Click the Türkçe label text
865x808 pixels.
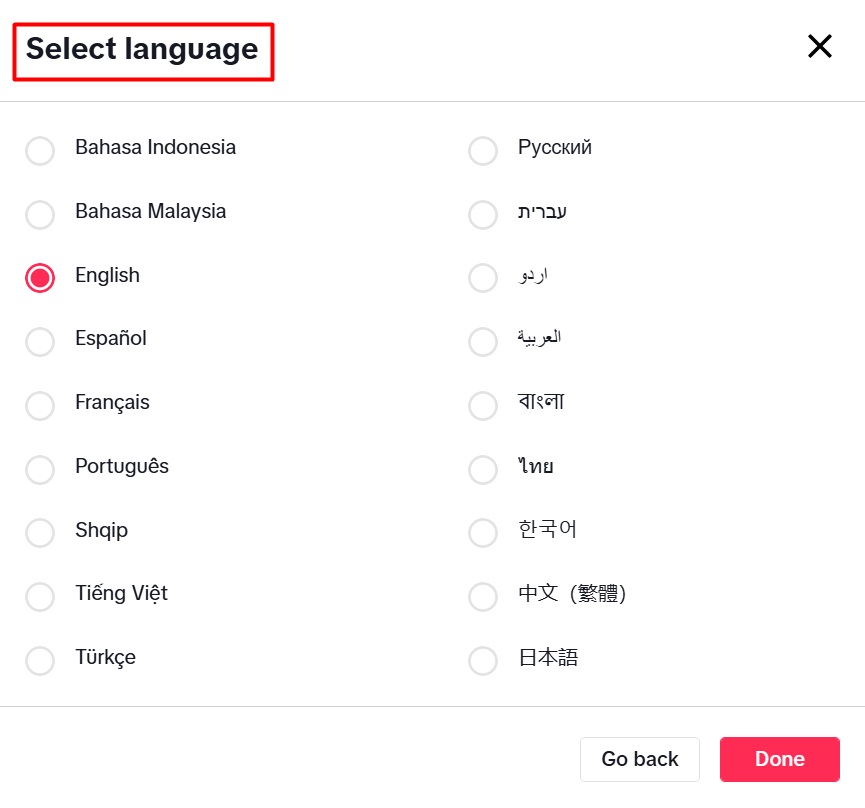tap(105, 657)
